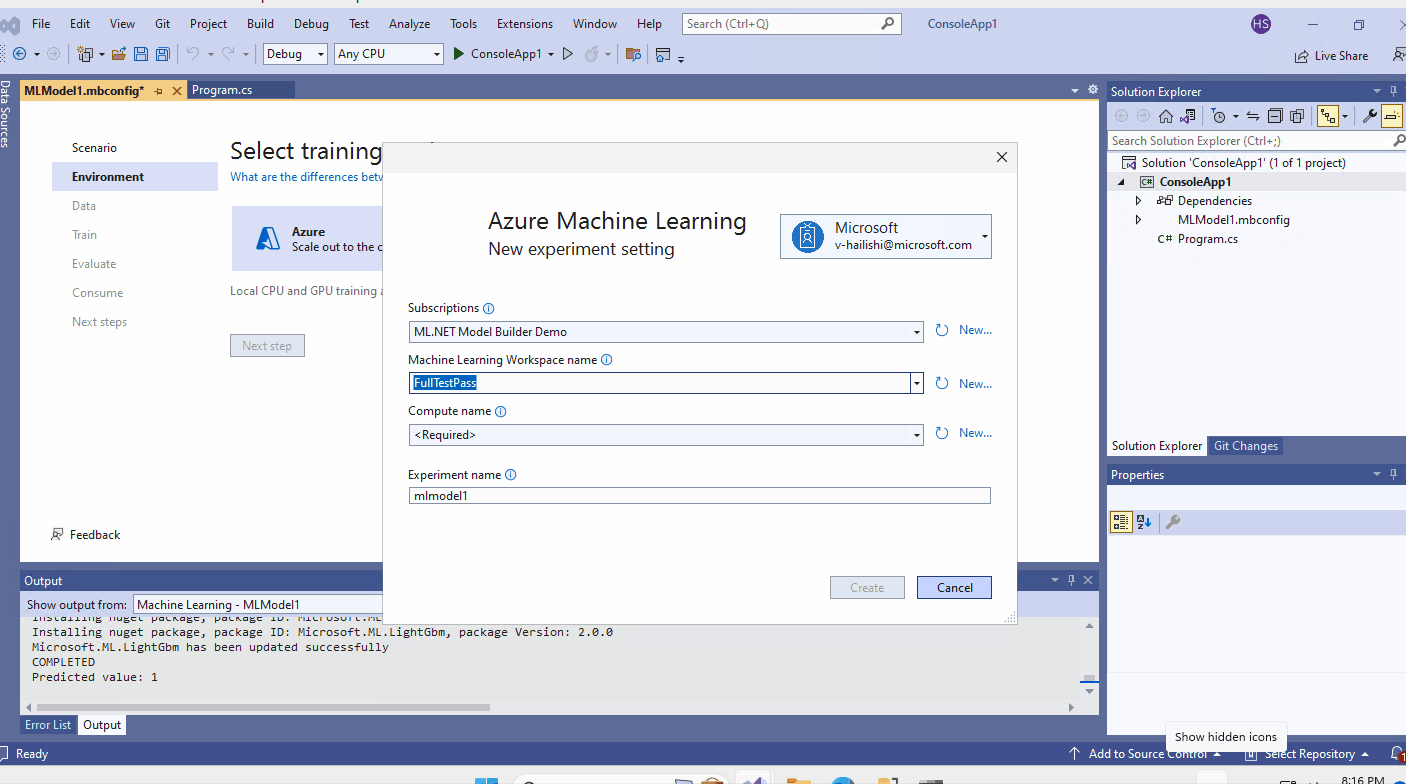
Task: Switch to the Git Changes tab
Action: [1246, 446]
